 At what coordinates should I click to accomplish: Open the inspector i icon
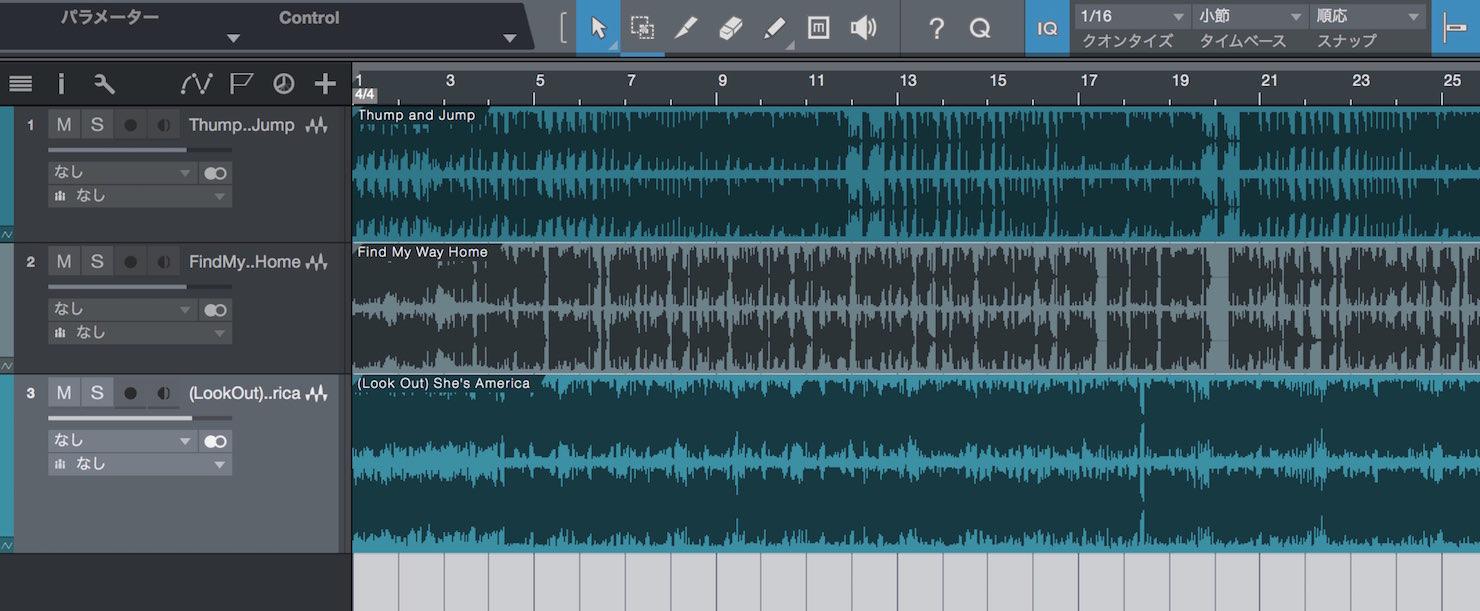pos(61,84)
